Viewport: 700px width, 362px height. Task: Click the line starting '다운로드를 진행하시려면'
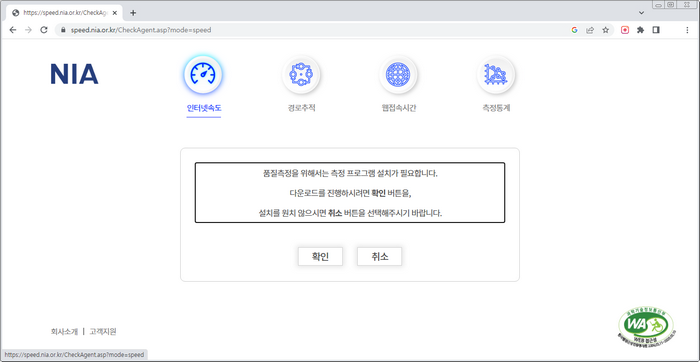(350, 193)
